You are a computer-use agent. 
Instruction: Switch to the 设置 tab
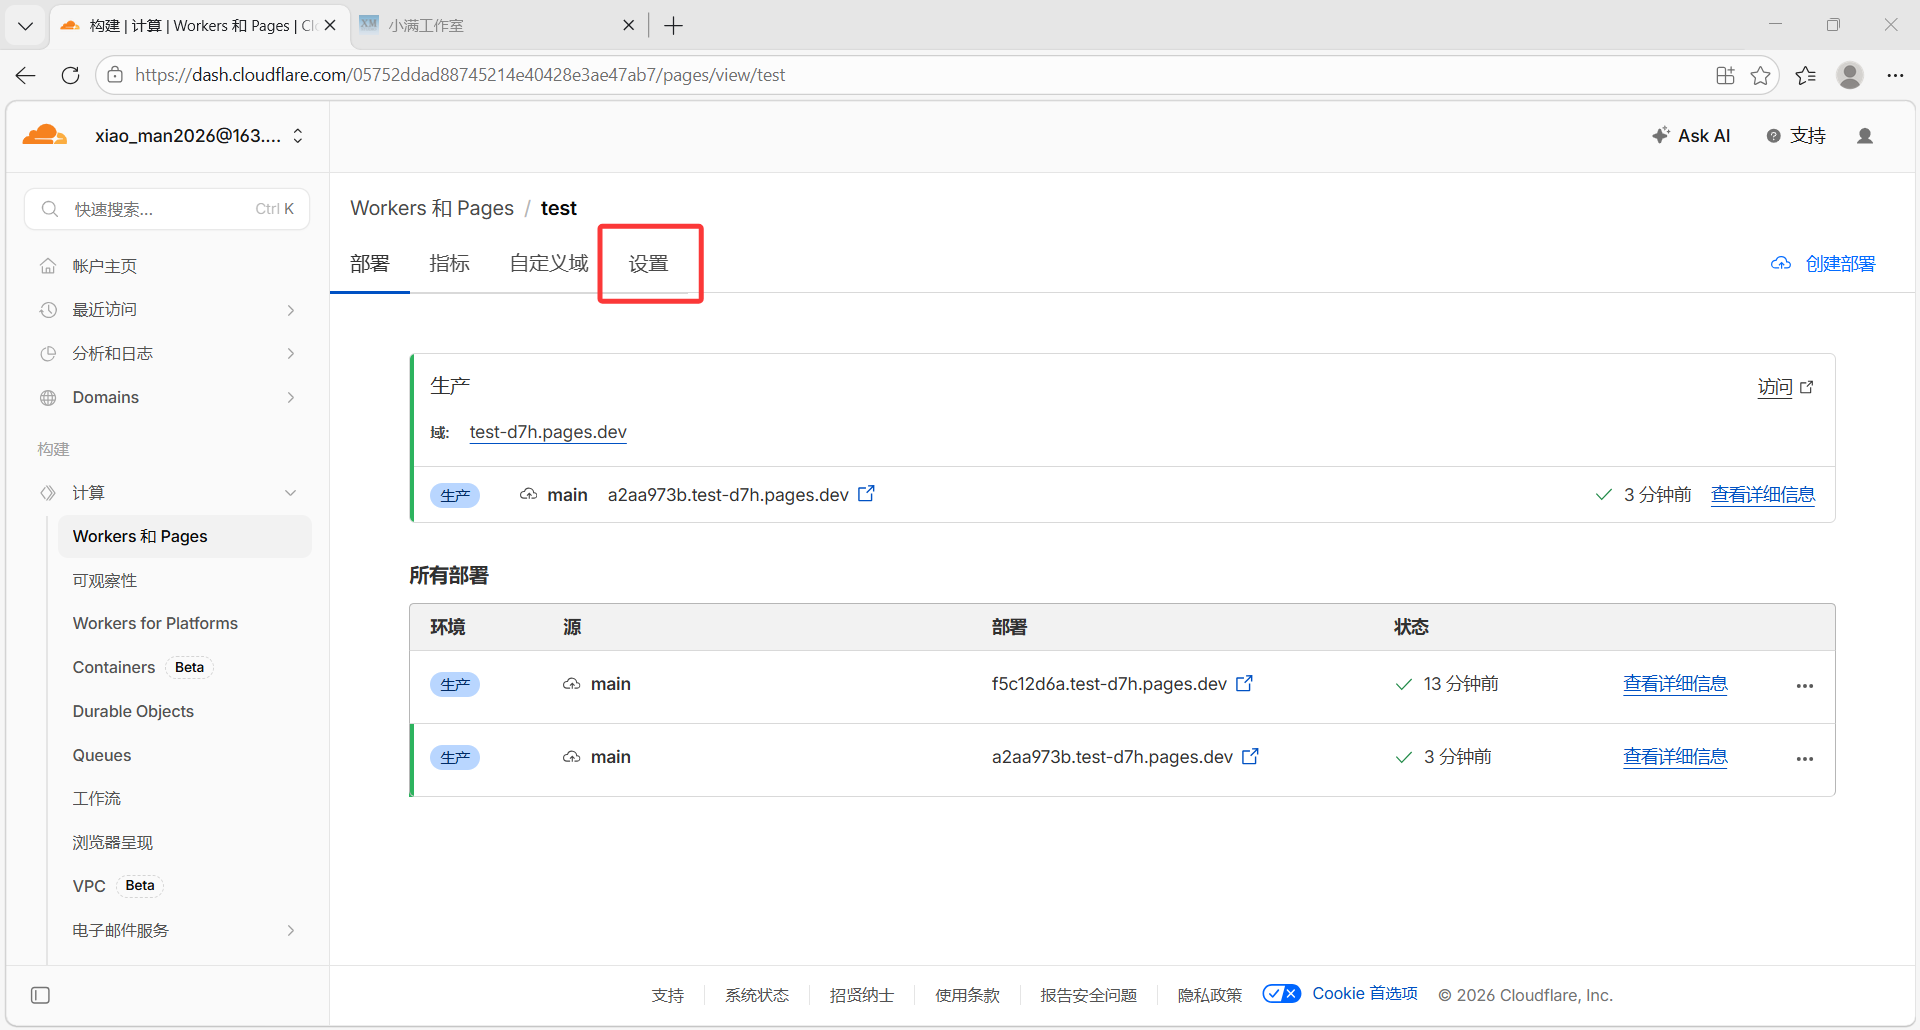[648, 264]
